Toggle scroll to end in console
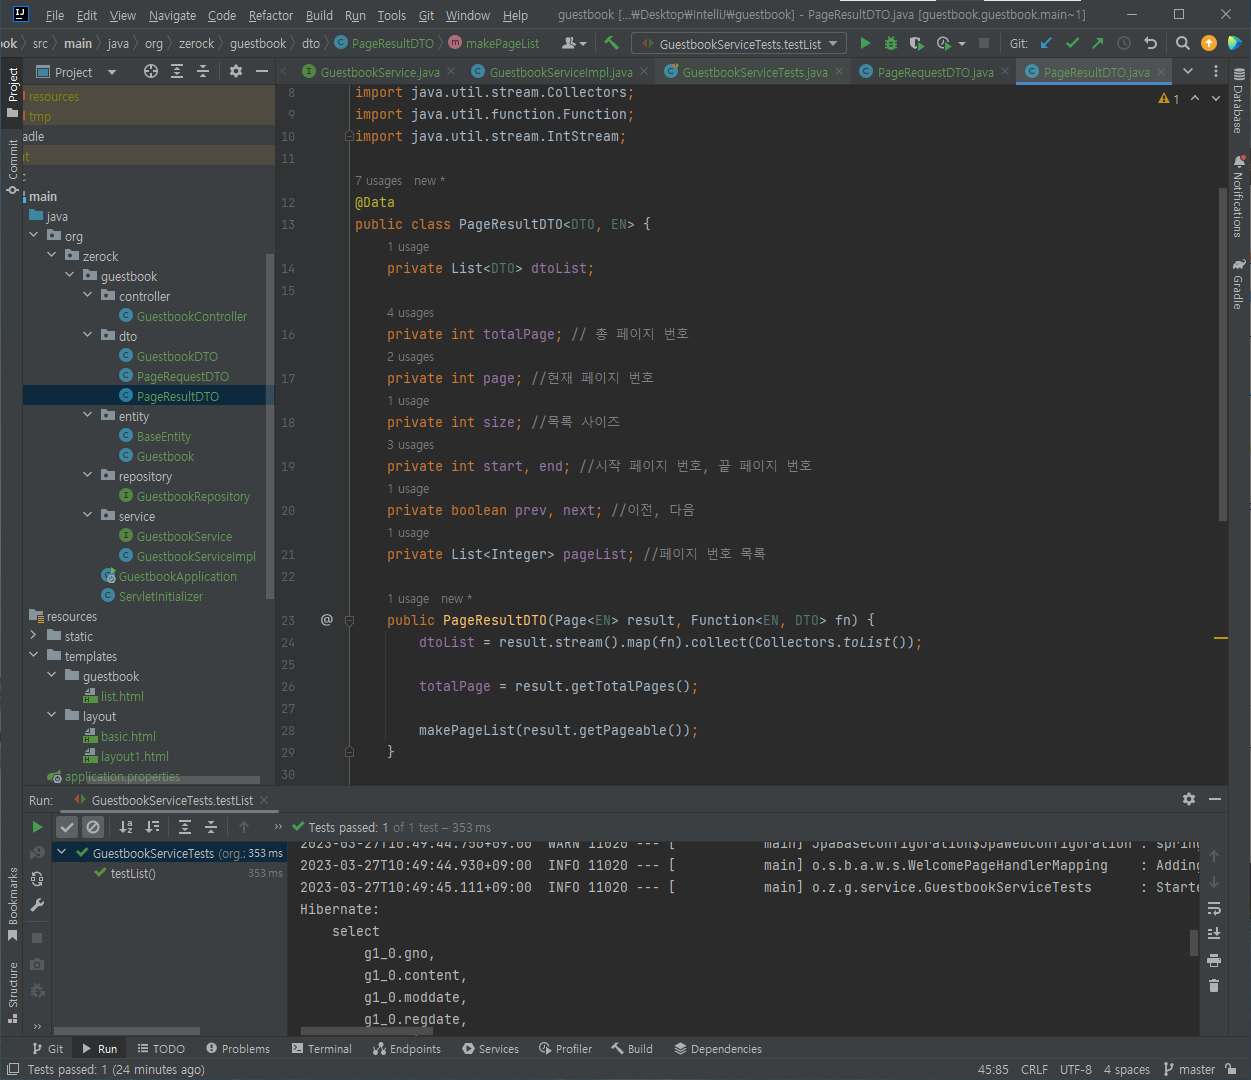This screenshot has width=1251, height=1080. click(x=1214, y=934)
